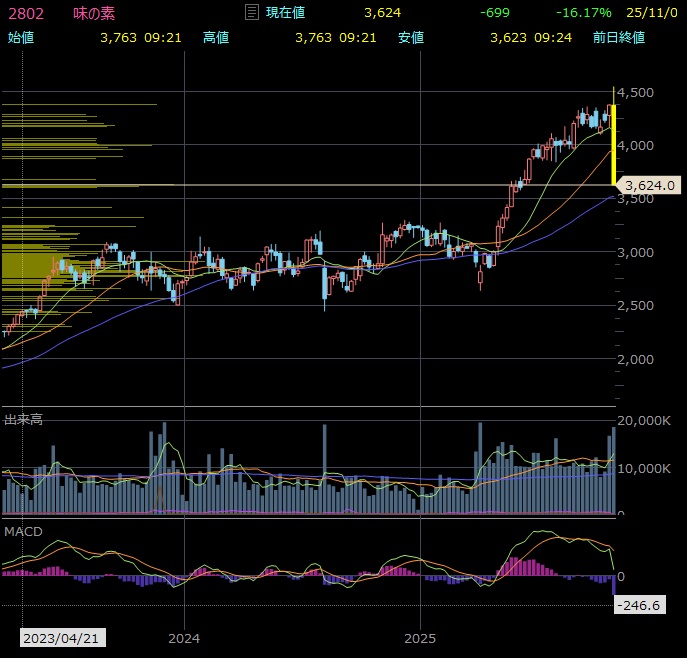
Task: Click the stock code 2802
Action: pos(26,13)
